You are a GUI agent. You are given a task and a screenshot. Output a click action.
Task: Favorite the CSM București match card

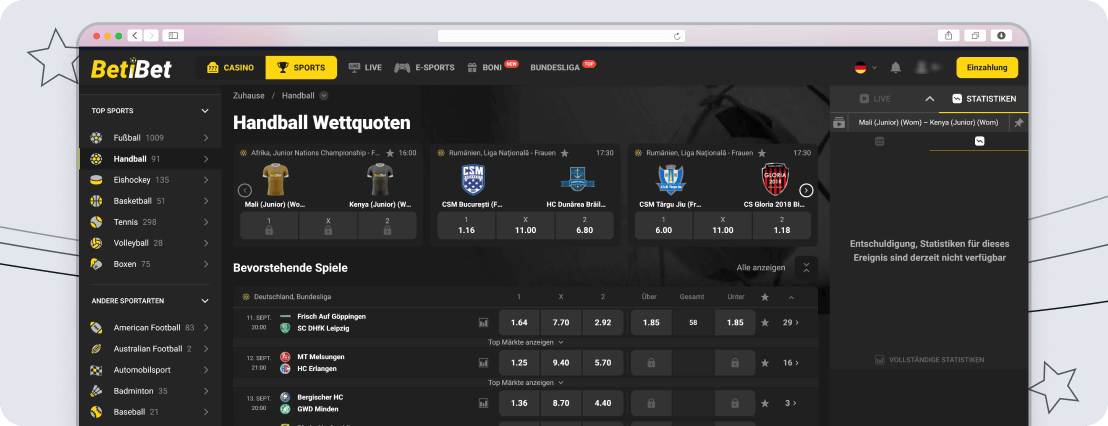click(565, 153)
